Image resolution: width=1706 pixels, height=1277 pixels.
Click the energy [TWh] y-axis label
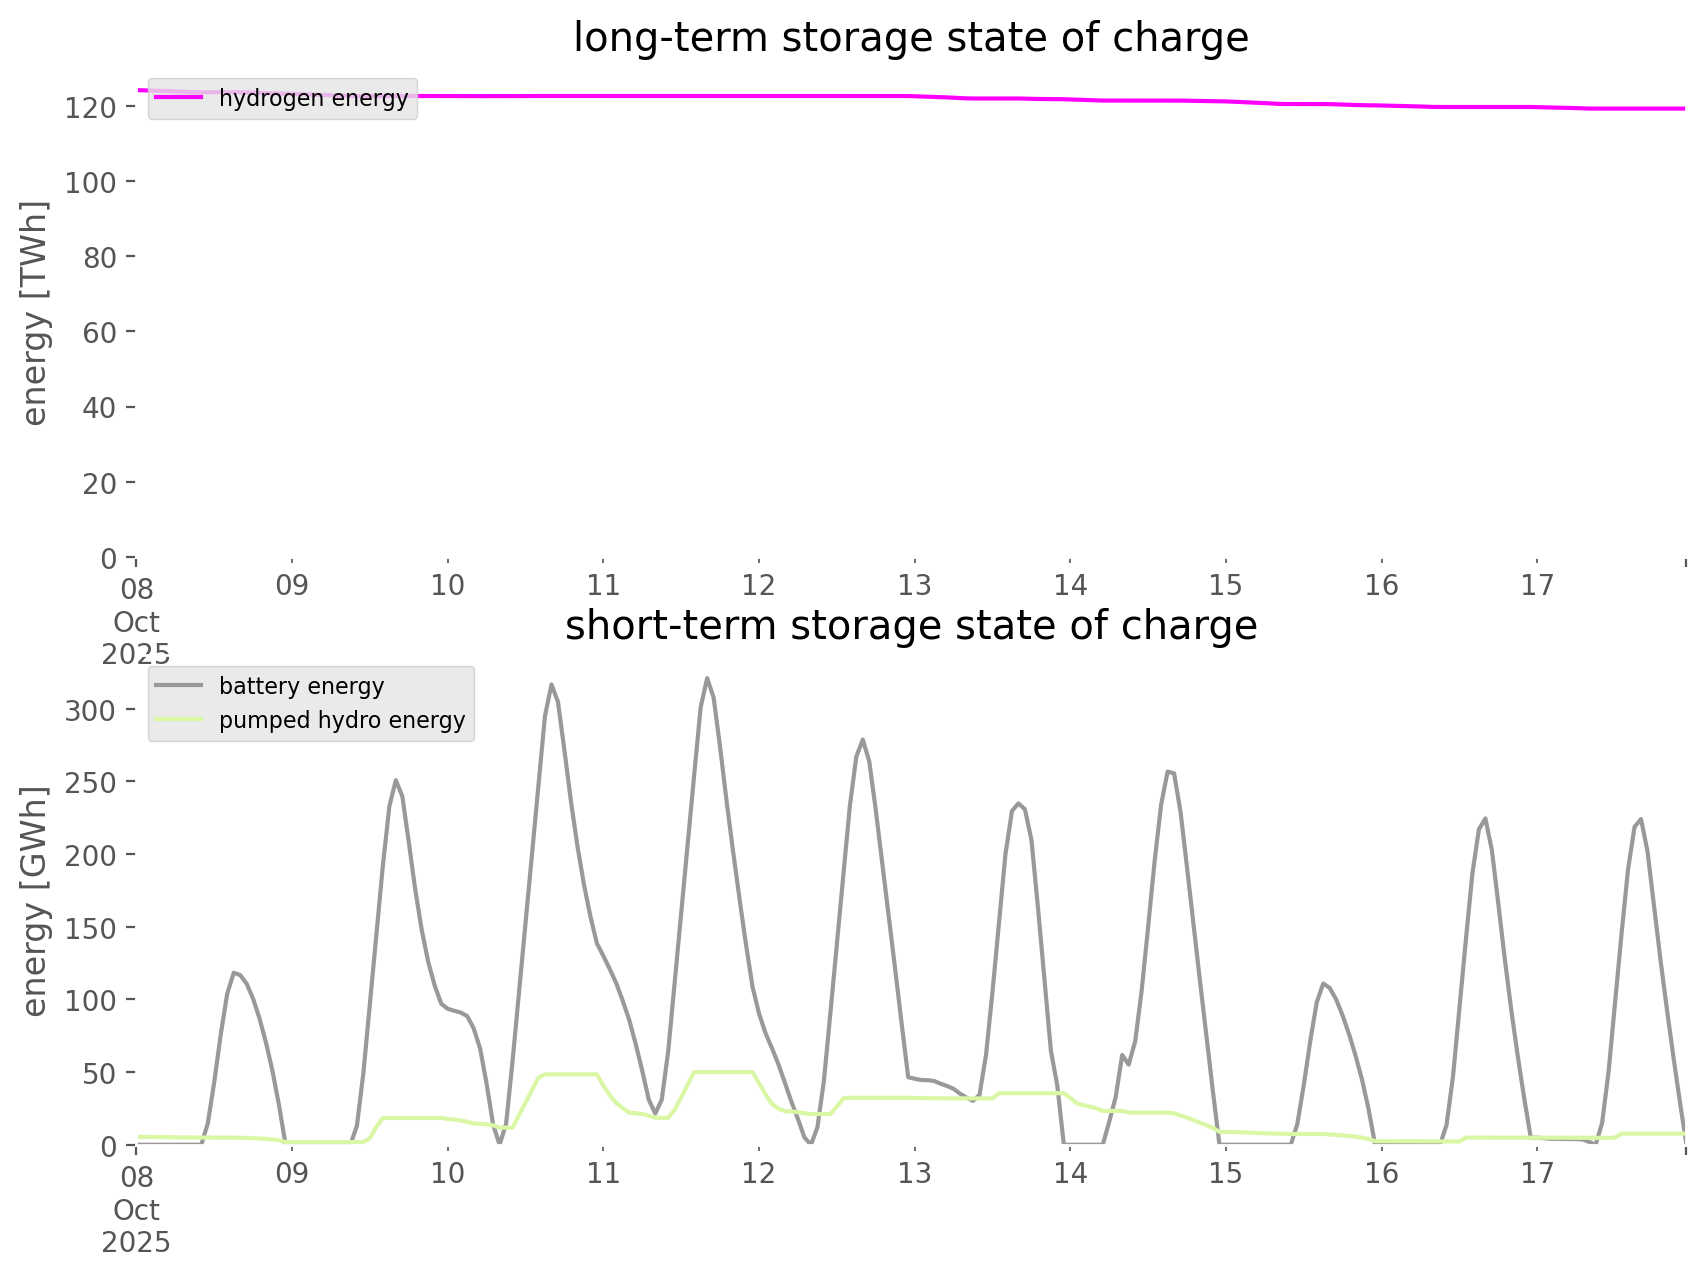(35, 313)
